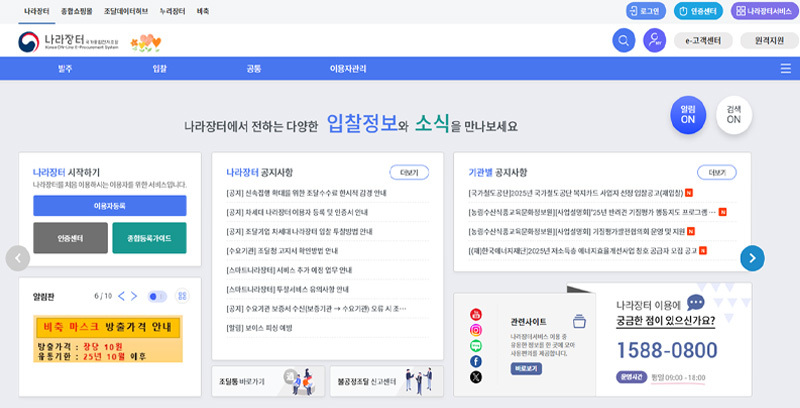Toggle the 검색 ON round button
Screen dimensions: 800x408
734,115
